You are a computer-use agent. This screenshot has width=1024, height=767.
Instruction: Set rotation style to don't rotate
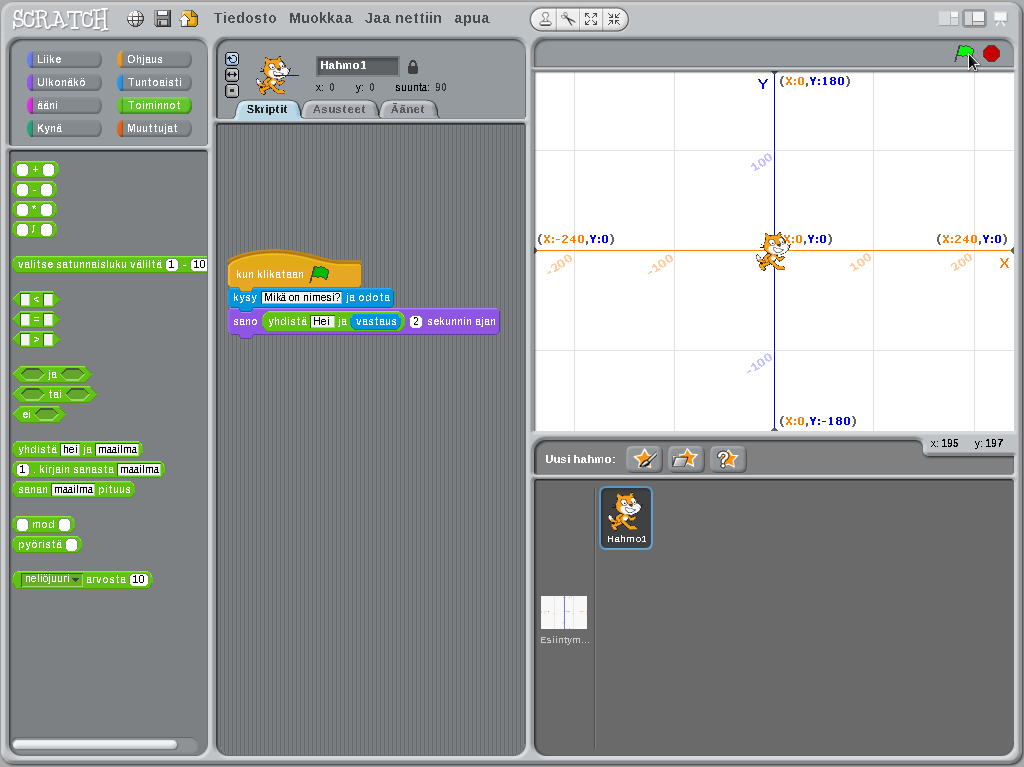coord(232,91)
